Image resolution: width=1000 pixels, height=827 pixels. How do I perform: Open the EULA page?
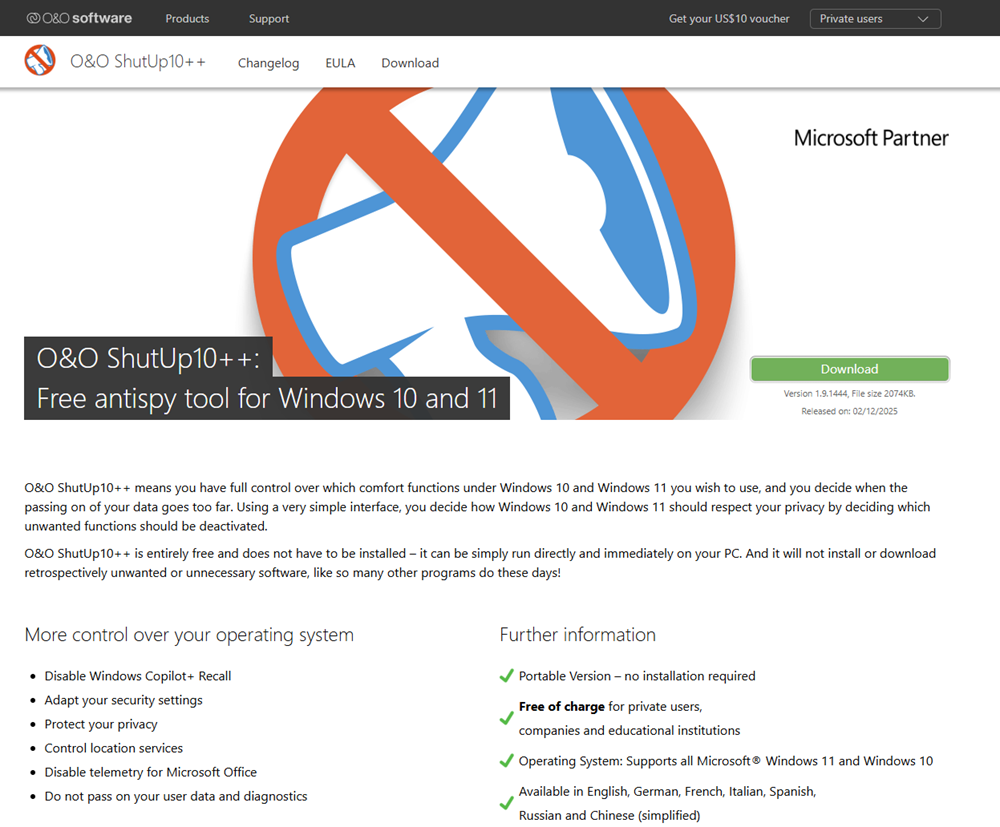(340, 63)
